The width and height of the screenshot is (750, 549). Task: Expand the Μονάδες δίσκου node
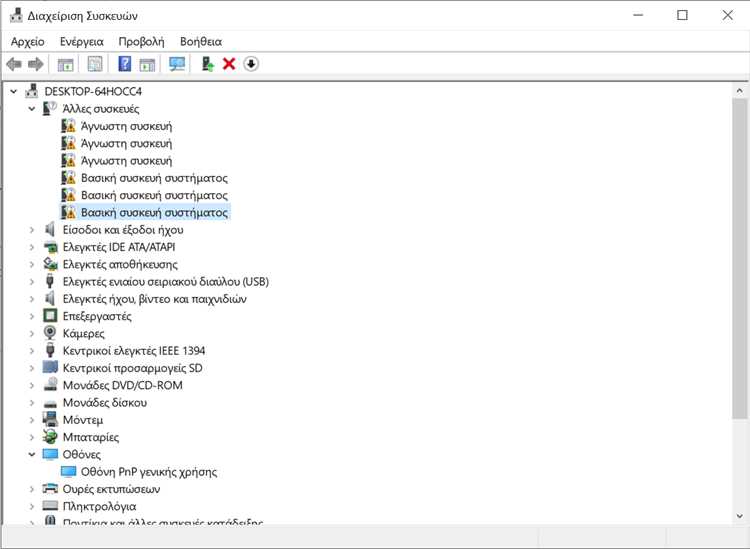32,403
